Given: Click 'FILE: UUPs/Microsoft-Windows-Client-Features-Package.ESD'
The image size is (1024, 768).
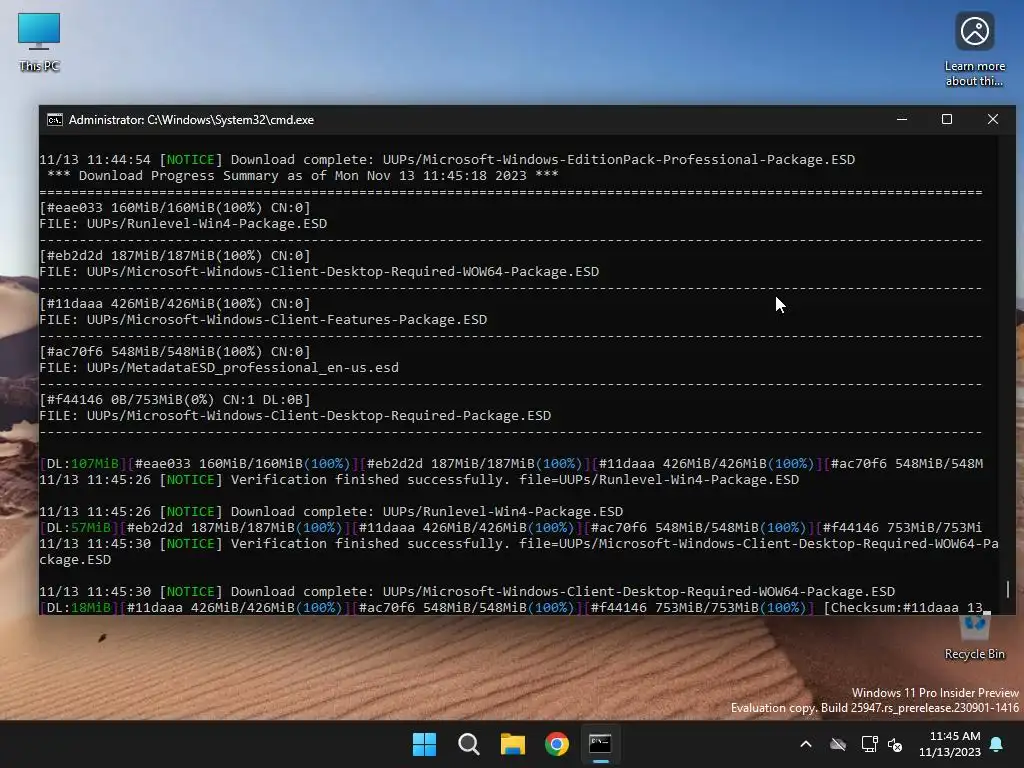Looking at the screenshot, I should (x=263, y=319).
